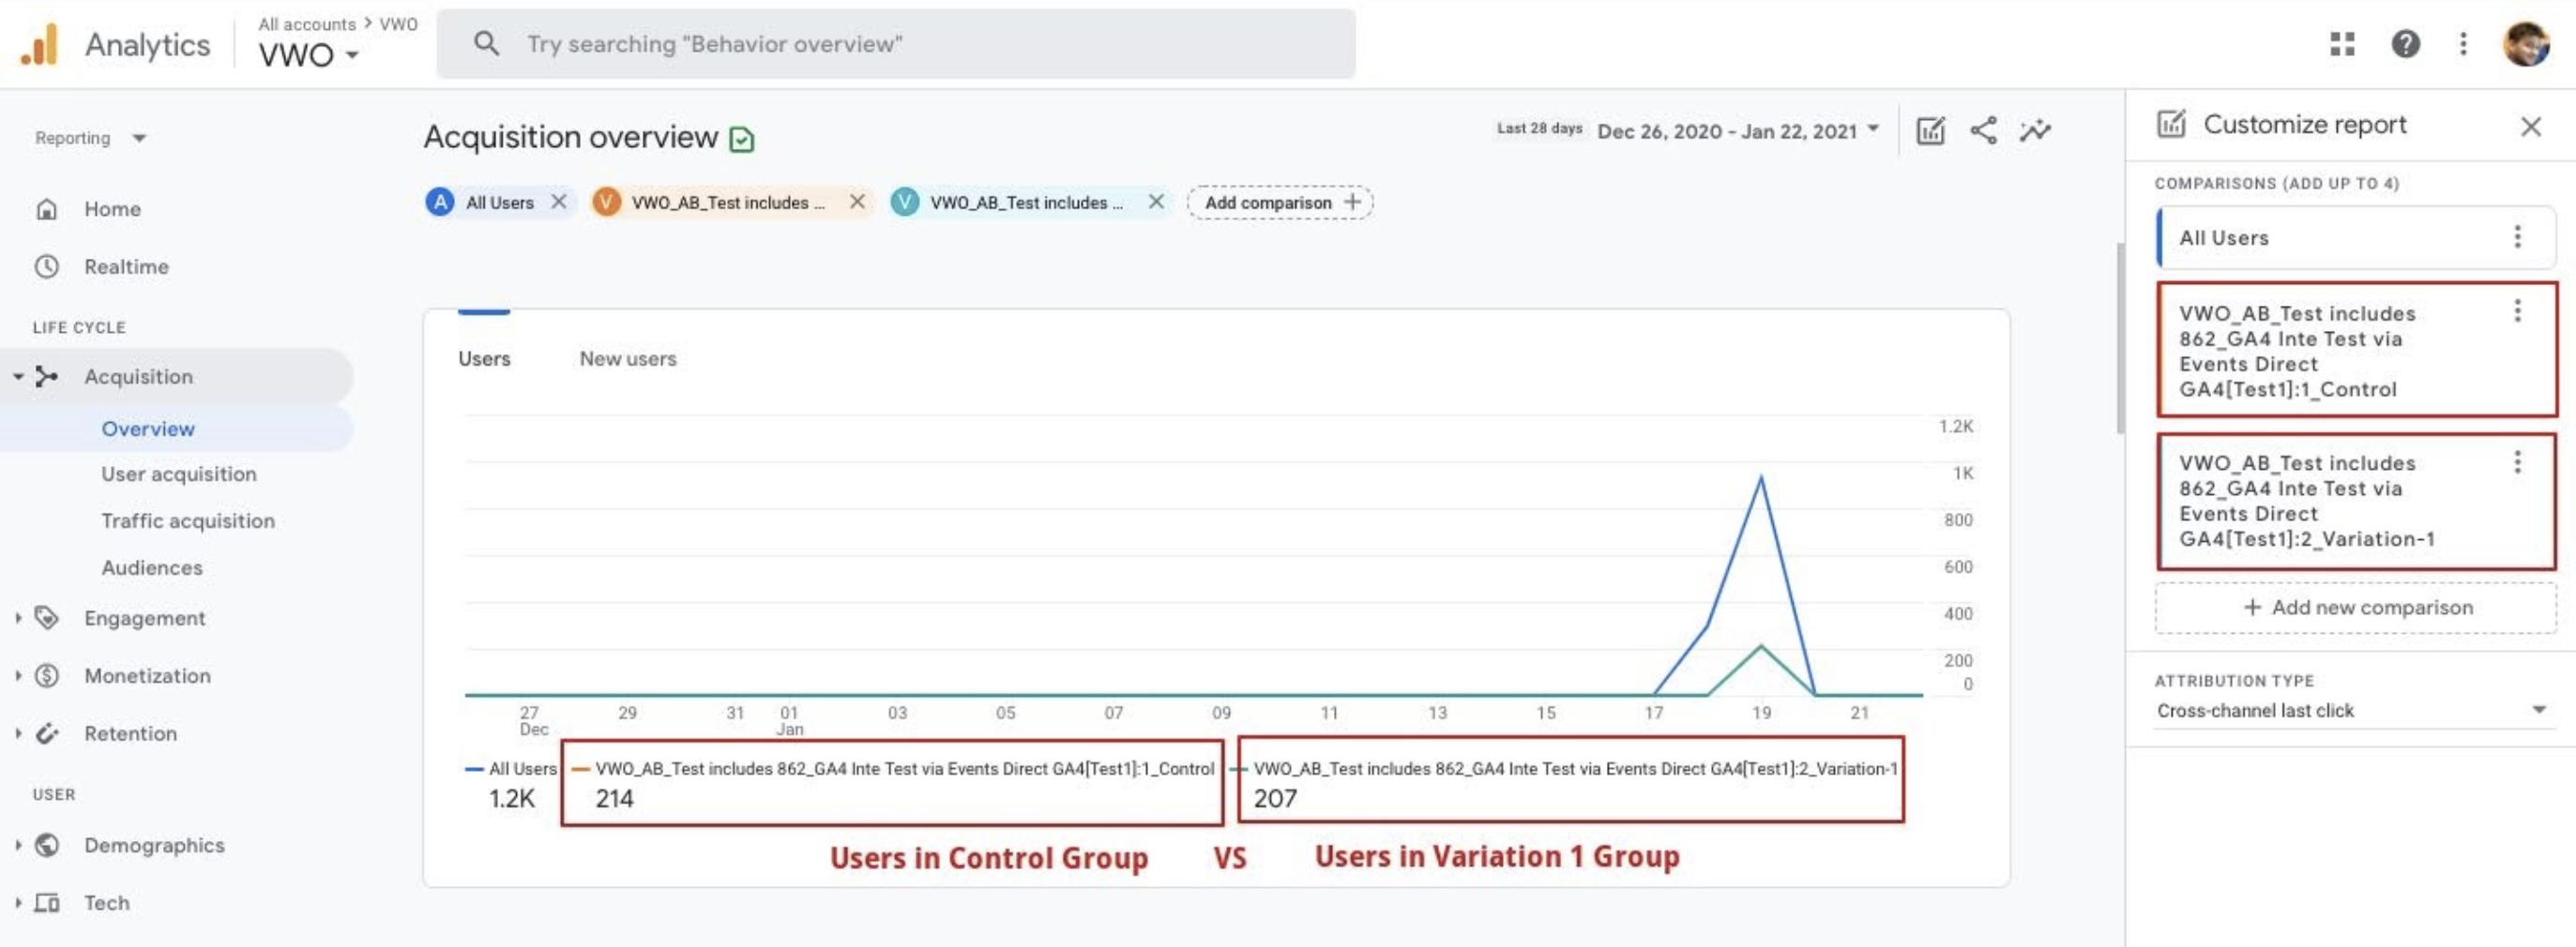Open the top bar more options menu
Viewport: 2576px width, 947px height.
[2463, 44]
